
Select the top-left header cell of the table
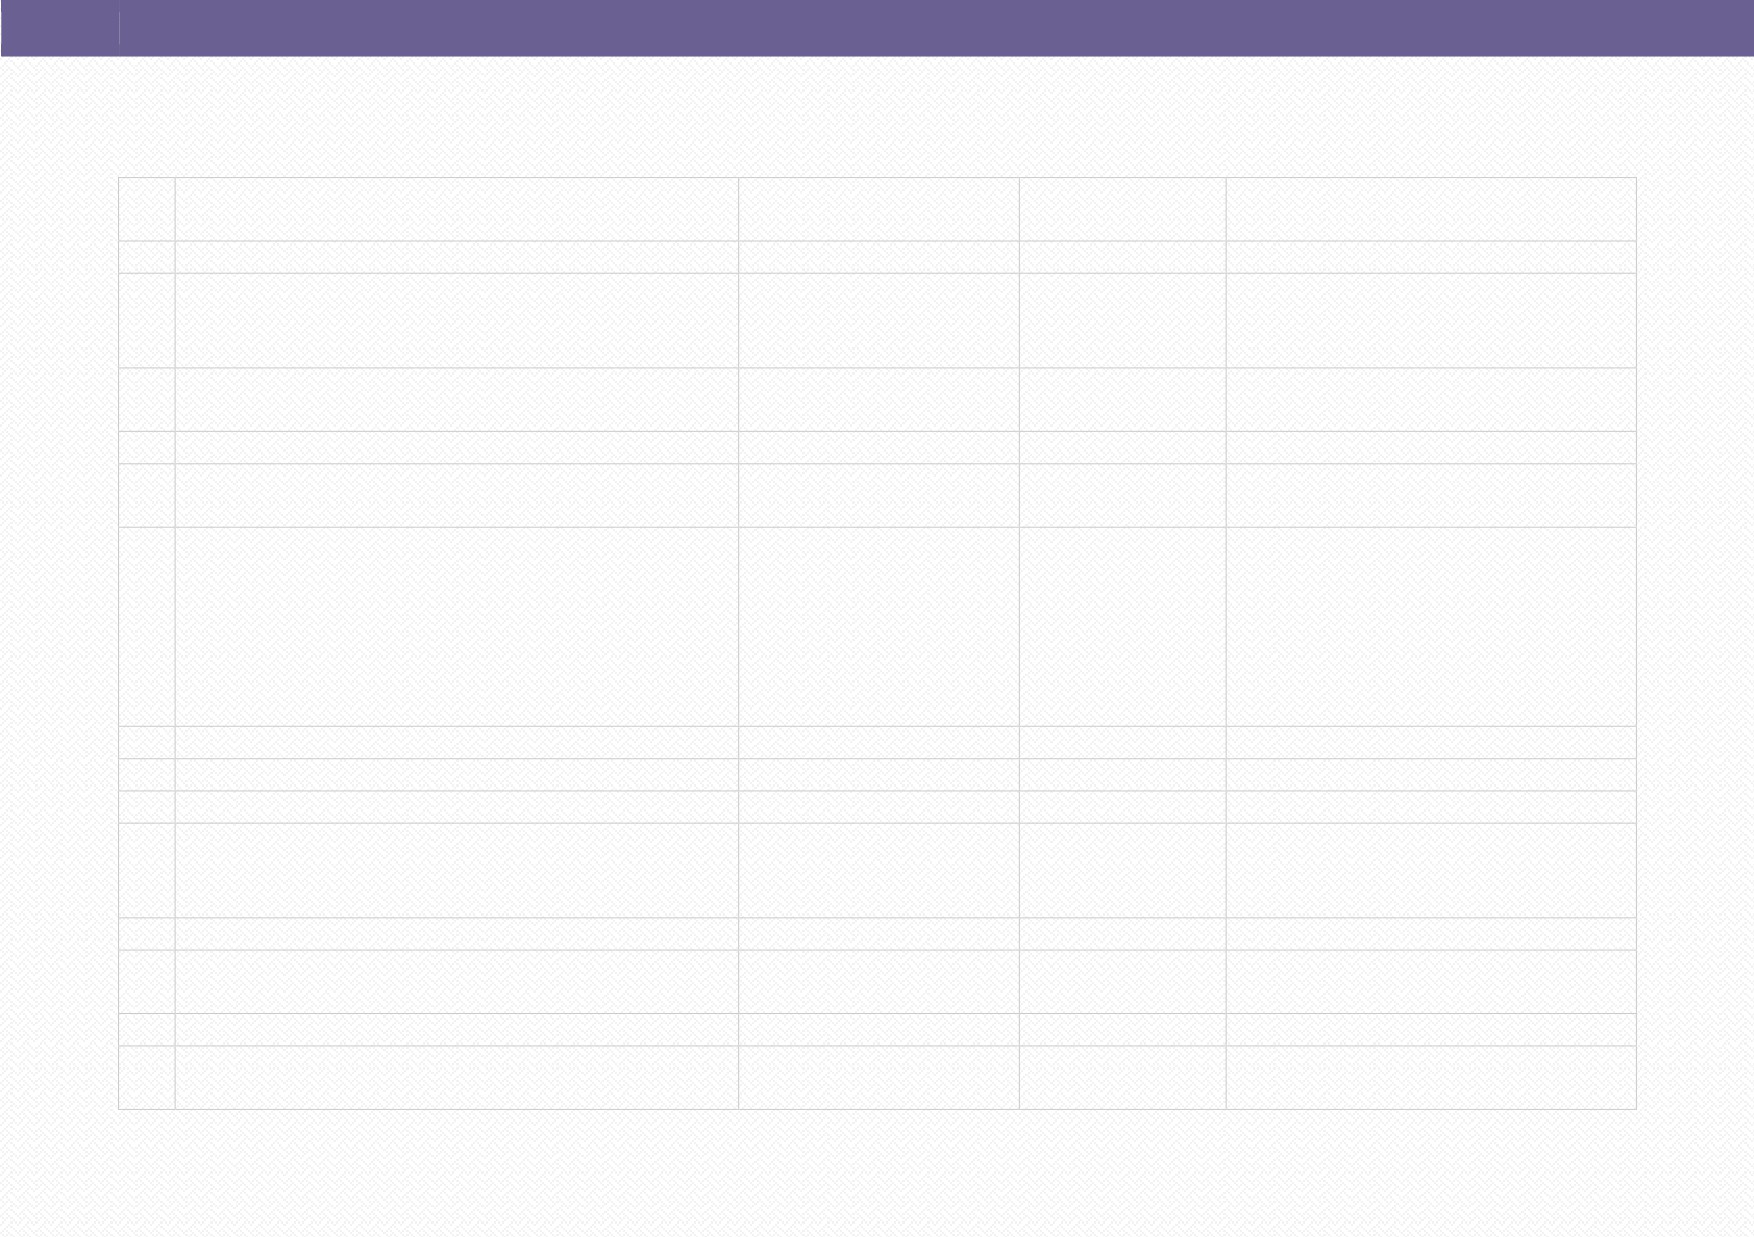click(x=147, y=209)
